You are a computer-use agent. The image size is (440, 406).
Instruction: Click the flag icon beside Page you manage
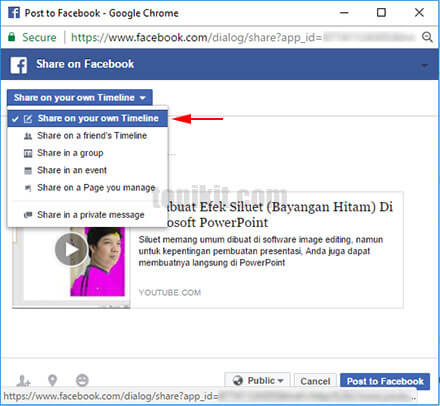pos(28,188)
